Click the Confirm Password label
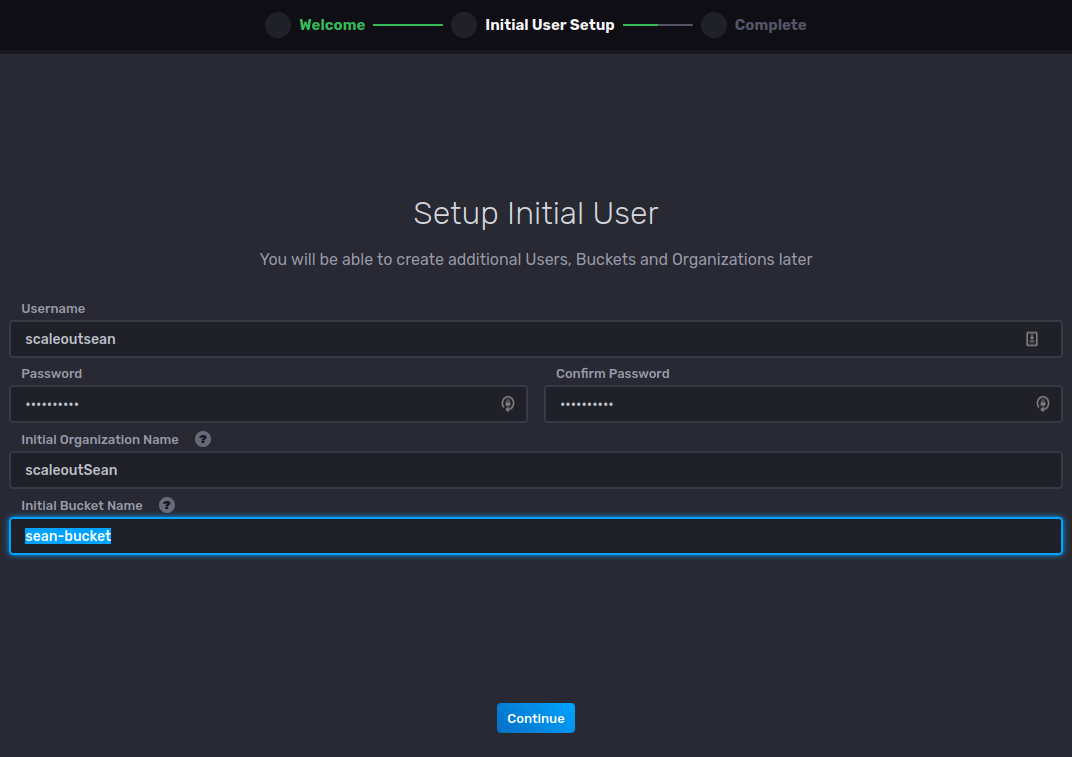This screenshot has height=757, width=1072. pyautogui.click(x=613, y=373)
